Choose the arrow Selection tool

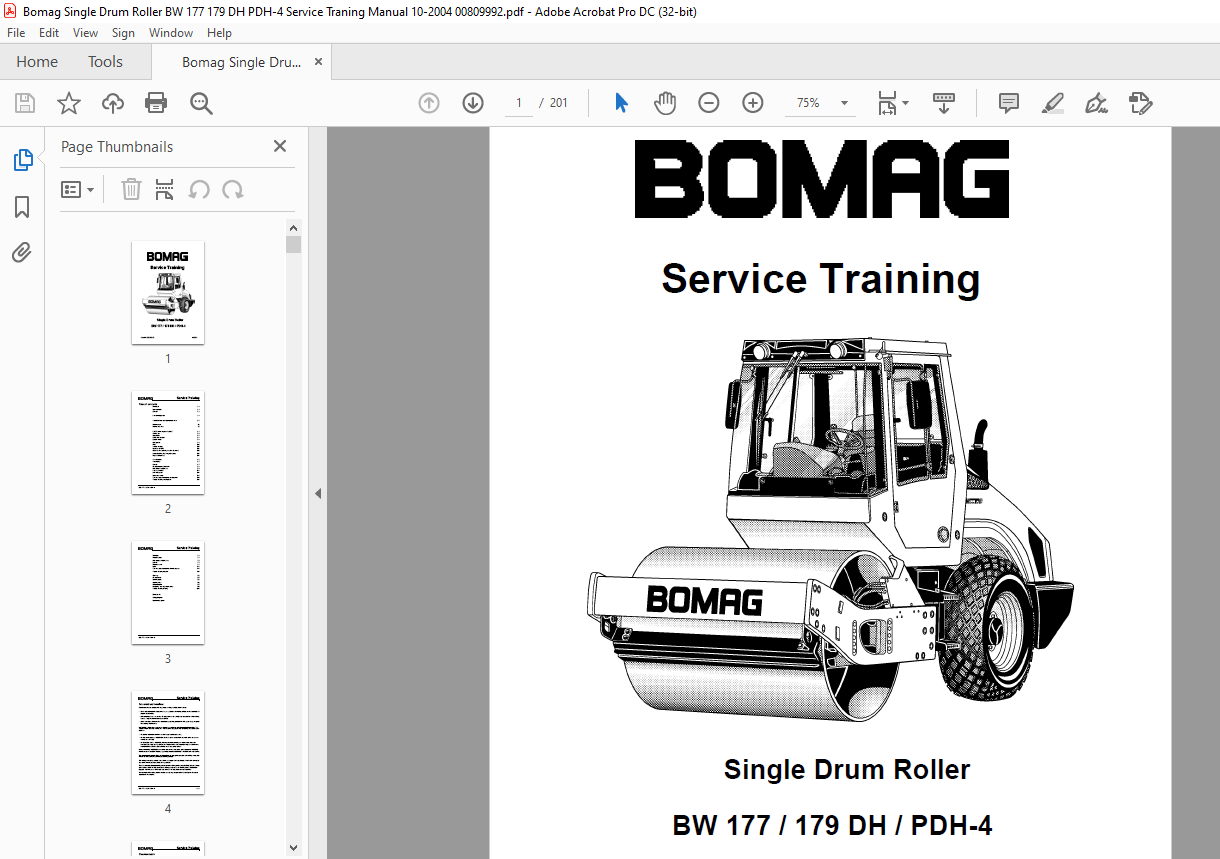click(x=621, y=103)
